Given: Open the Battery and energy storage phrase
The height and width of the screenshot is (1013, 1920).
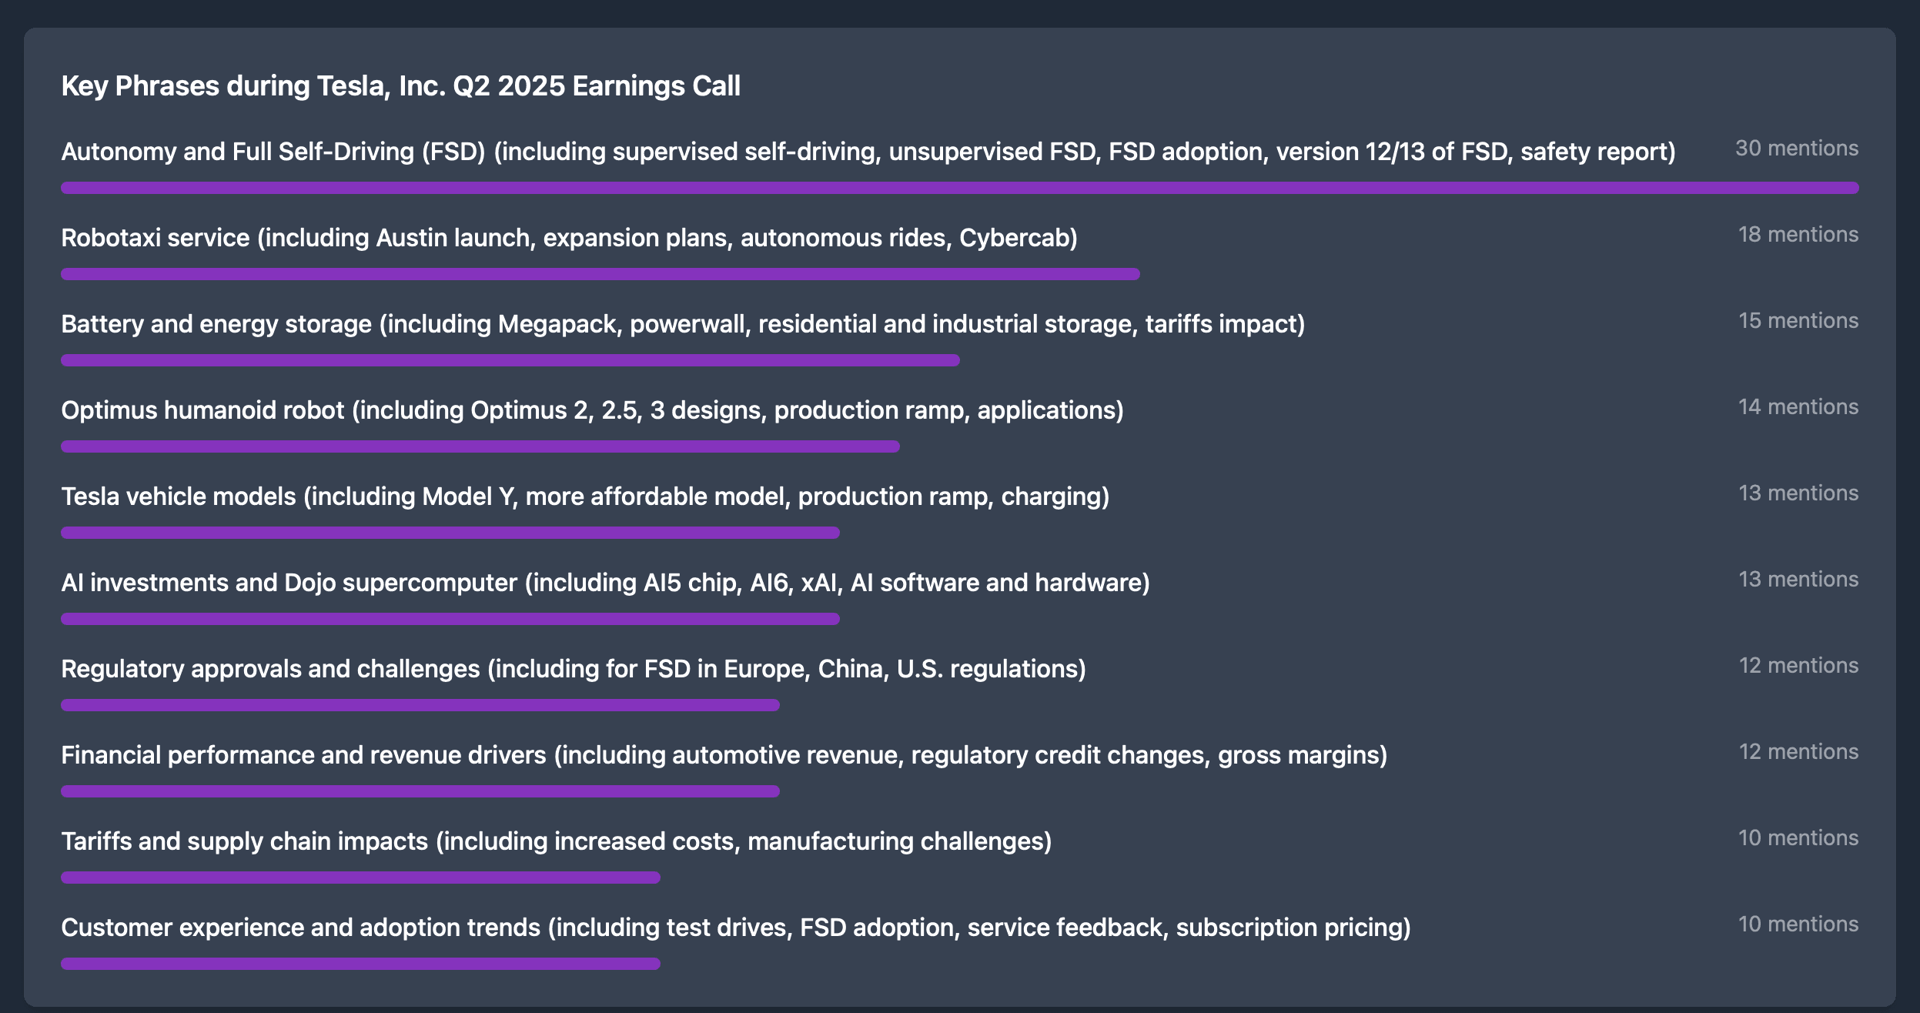Looking at the screenshot, I should [682, 324].
